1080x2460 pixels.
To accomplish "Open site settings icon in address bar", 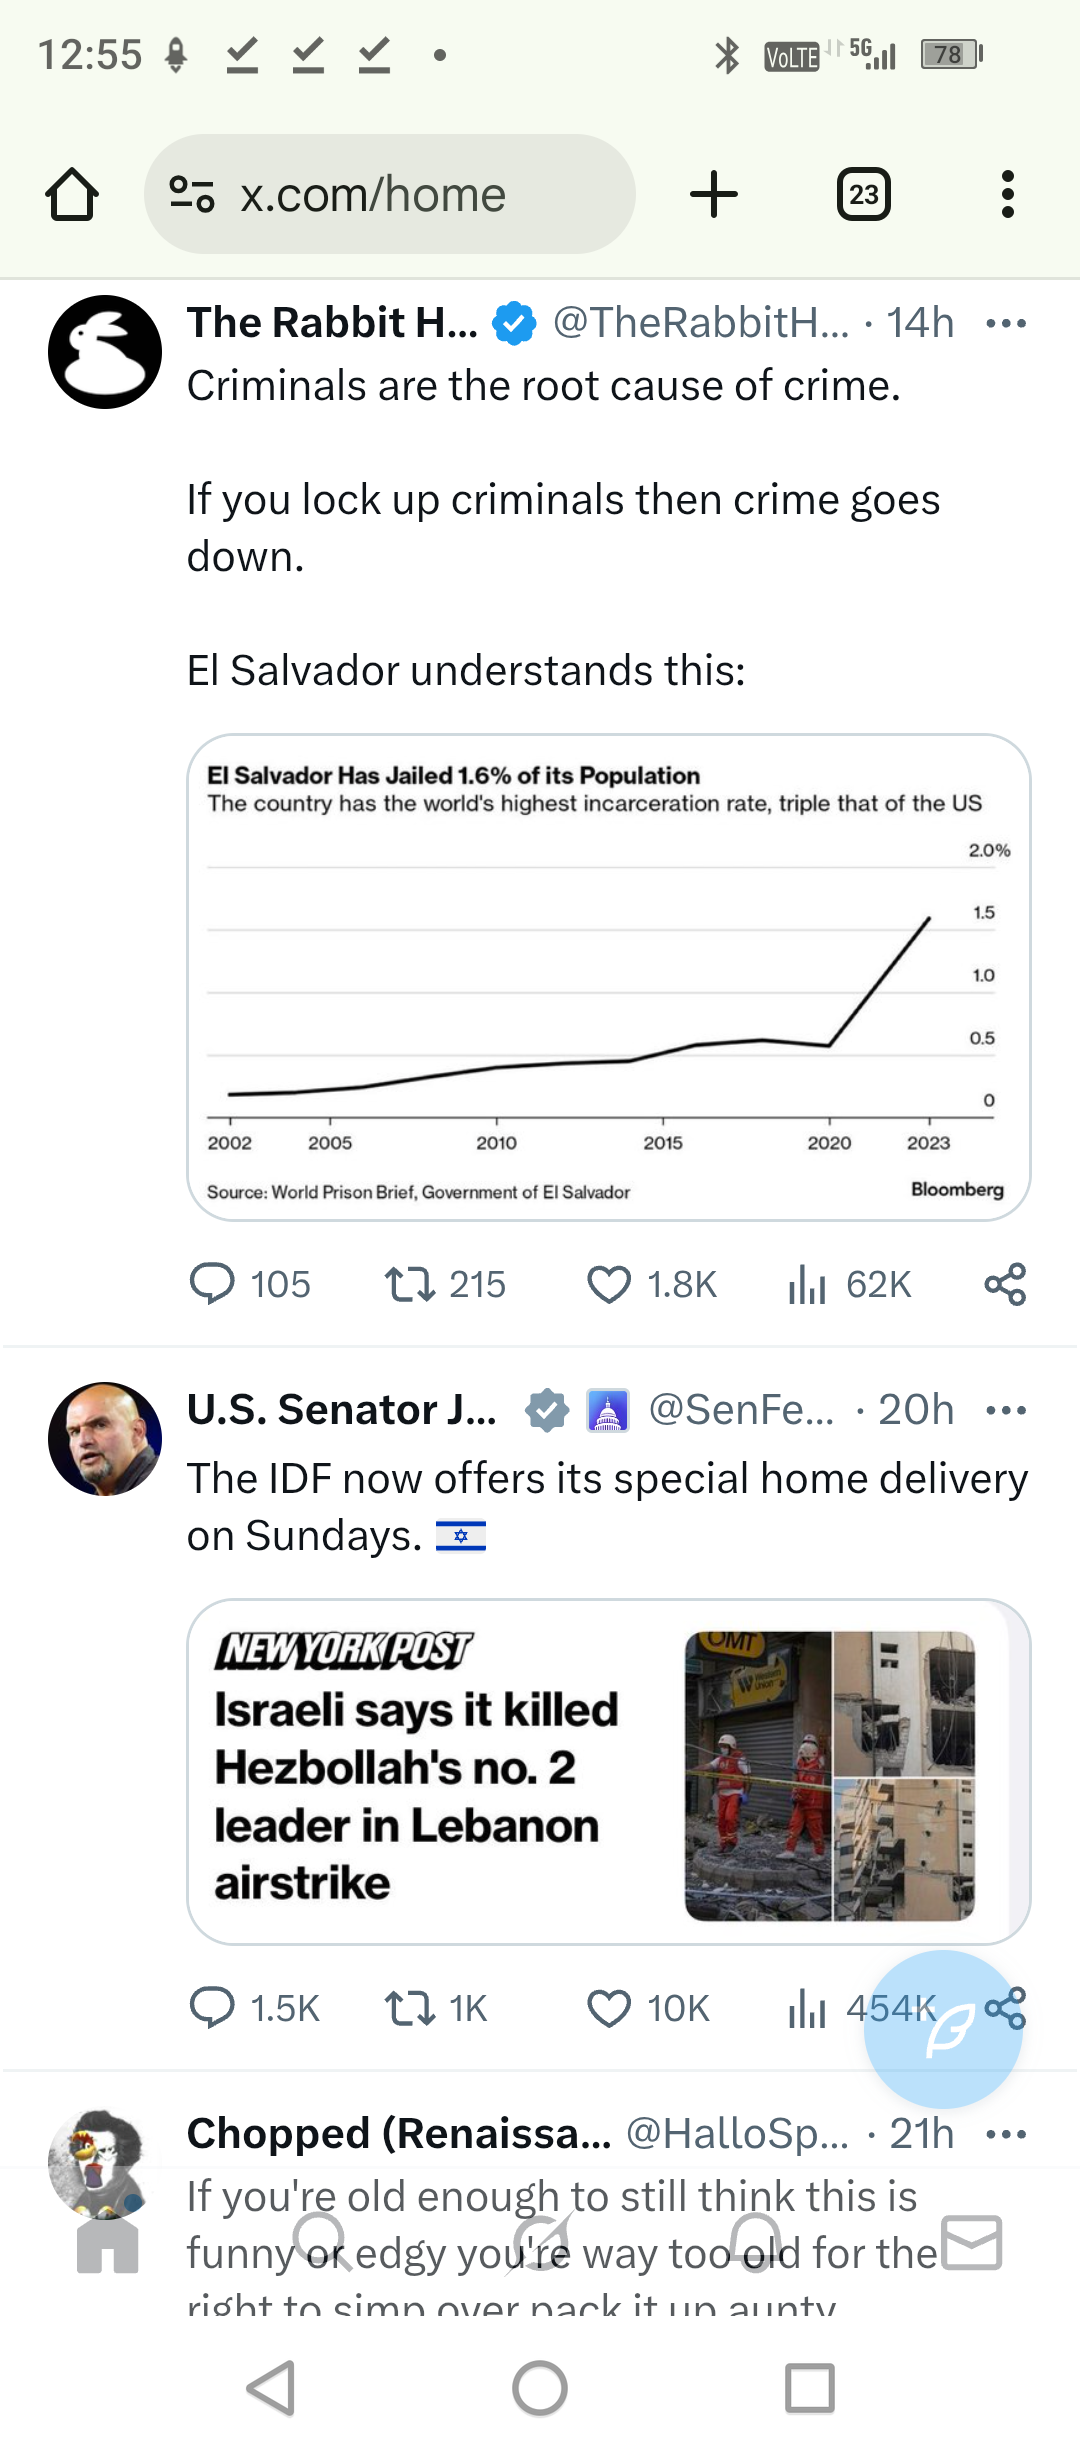I will coord(192,194).
